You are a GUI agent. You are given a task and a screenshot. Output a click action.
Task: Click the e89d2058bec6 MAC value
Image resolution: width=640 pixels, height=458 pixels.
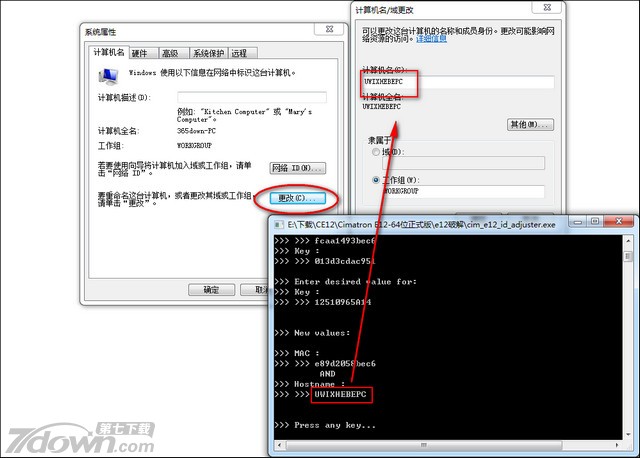(x=345, y=363)
